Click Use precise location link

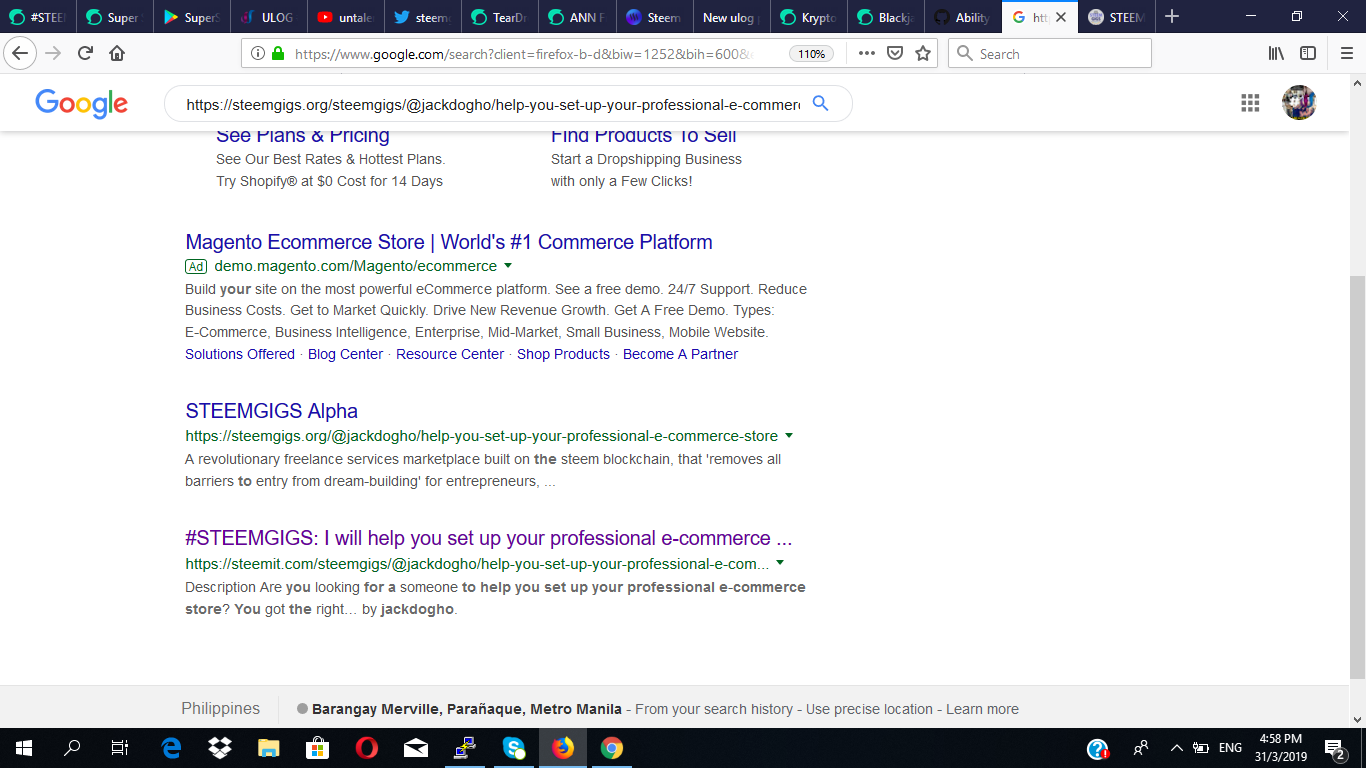click(869, 709)
